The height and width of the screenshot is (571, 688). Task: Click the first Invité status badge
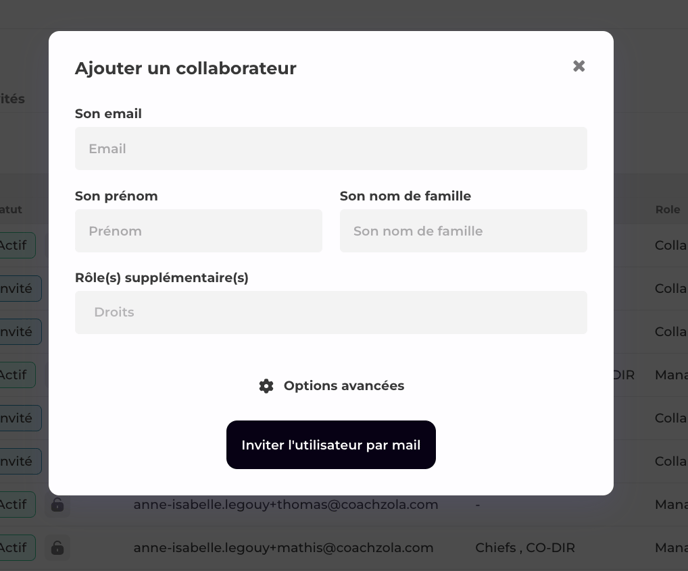16,289
